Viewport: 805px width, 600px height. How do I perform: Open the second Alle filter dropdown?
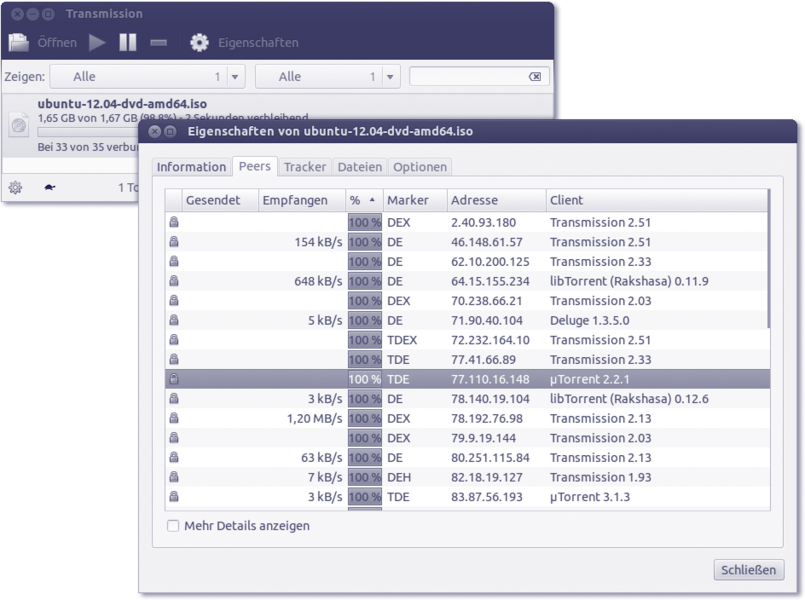pos(327,77)
